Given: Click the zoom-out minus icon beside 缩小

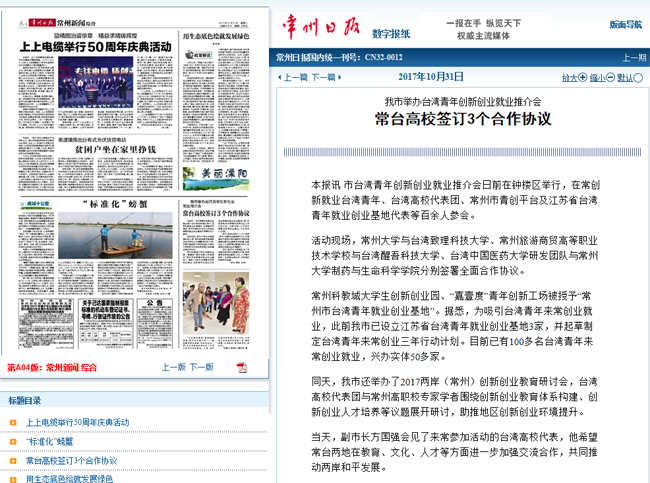Looking at the screenshot, I should [x=609, y=77].
